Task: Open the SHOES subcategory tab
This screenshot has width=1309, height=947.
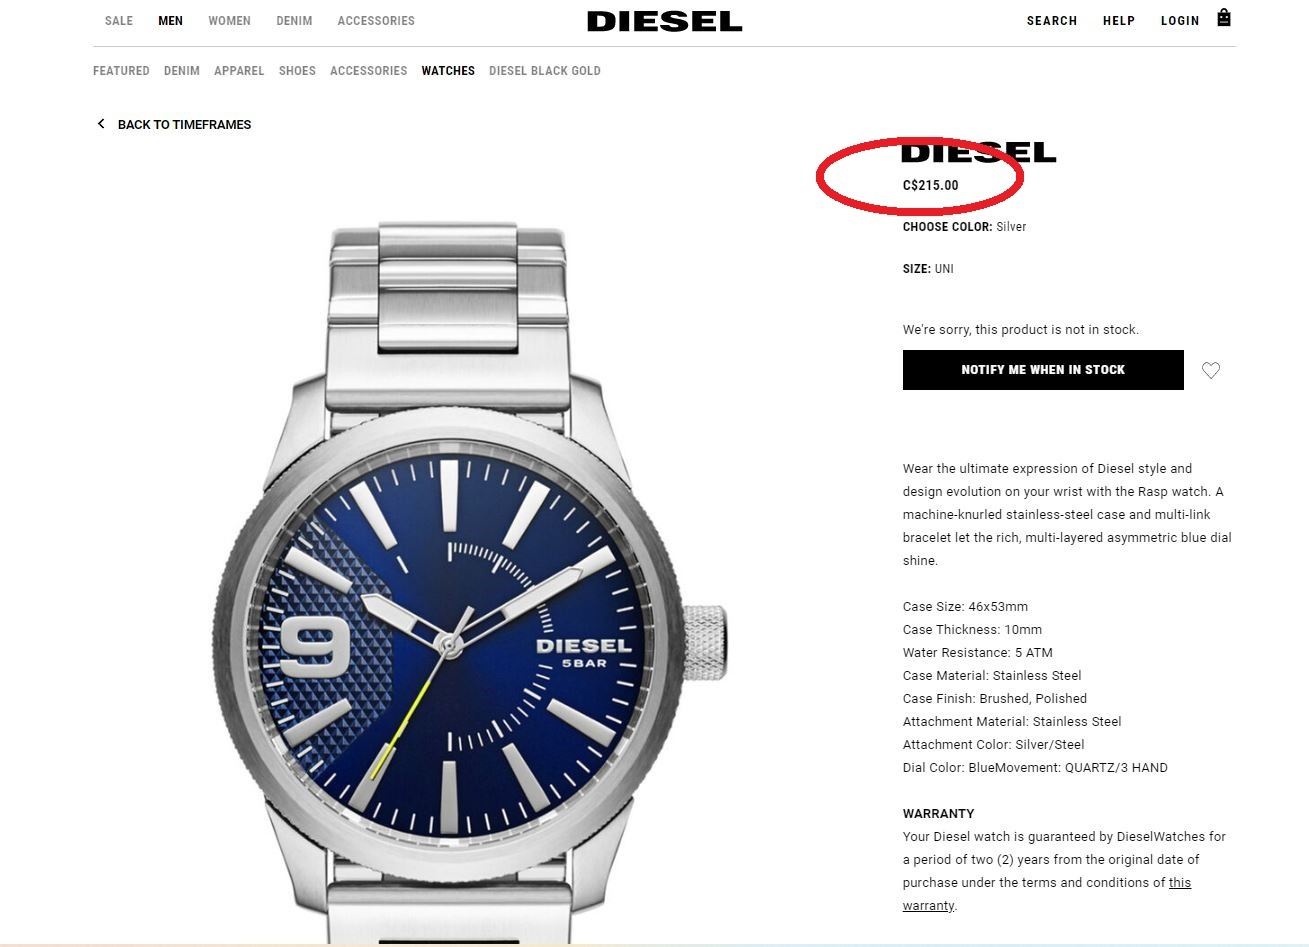Action: (x=297, y=71)
